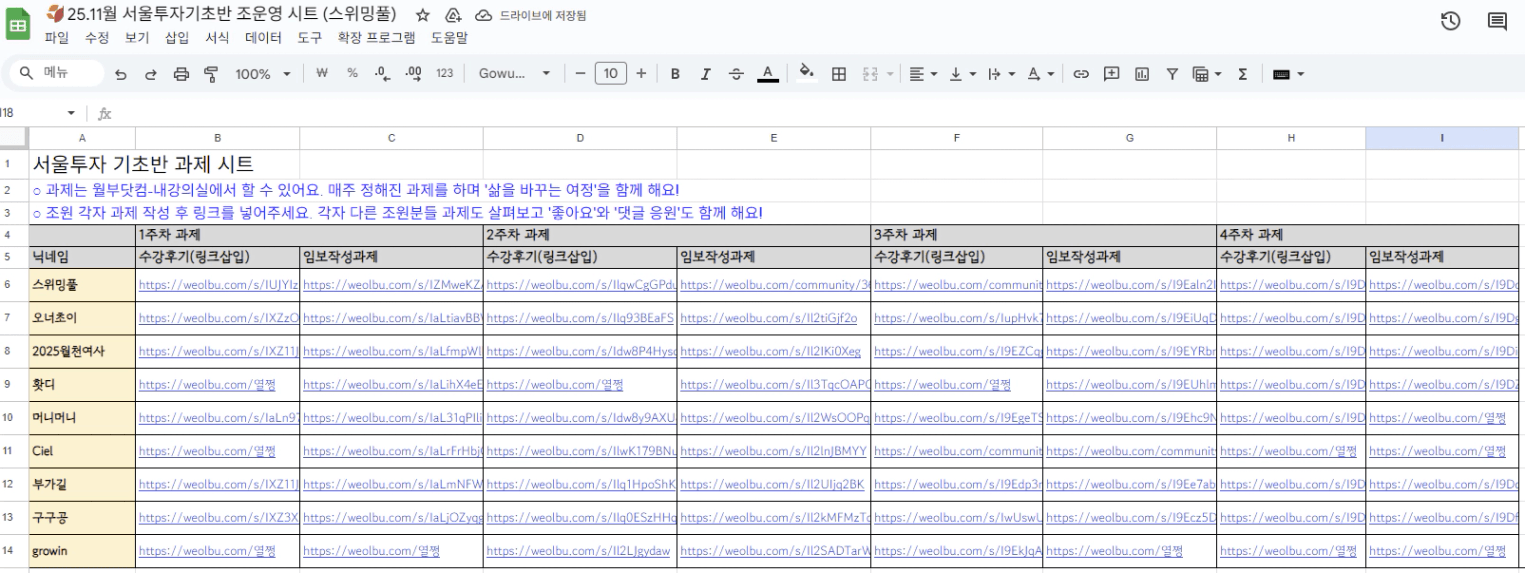Select the paint format roller tool
Viewport: 1525px width, 573px height.
[x=211, y=74]
